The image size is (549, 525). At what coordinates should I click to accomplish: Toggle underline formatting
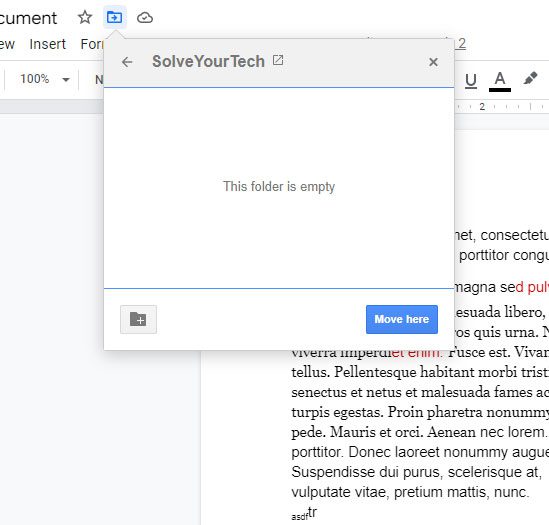point(471,80)
